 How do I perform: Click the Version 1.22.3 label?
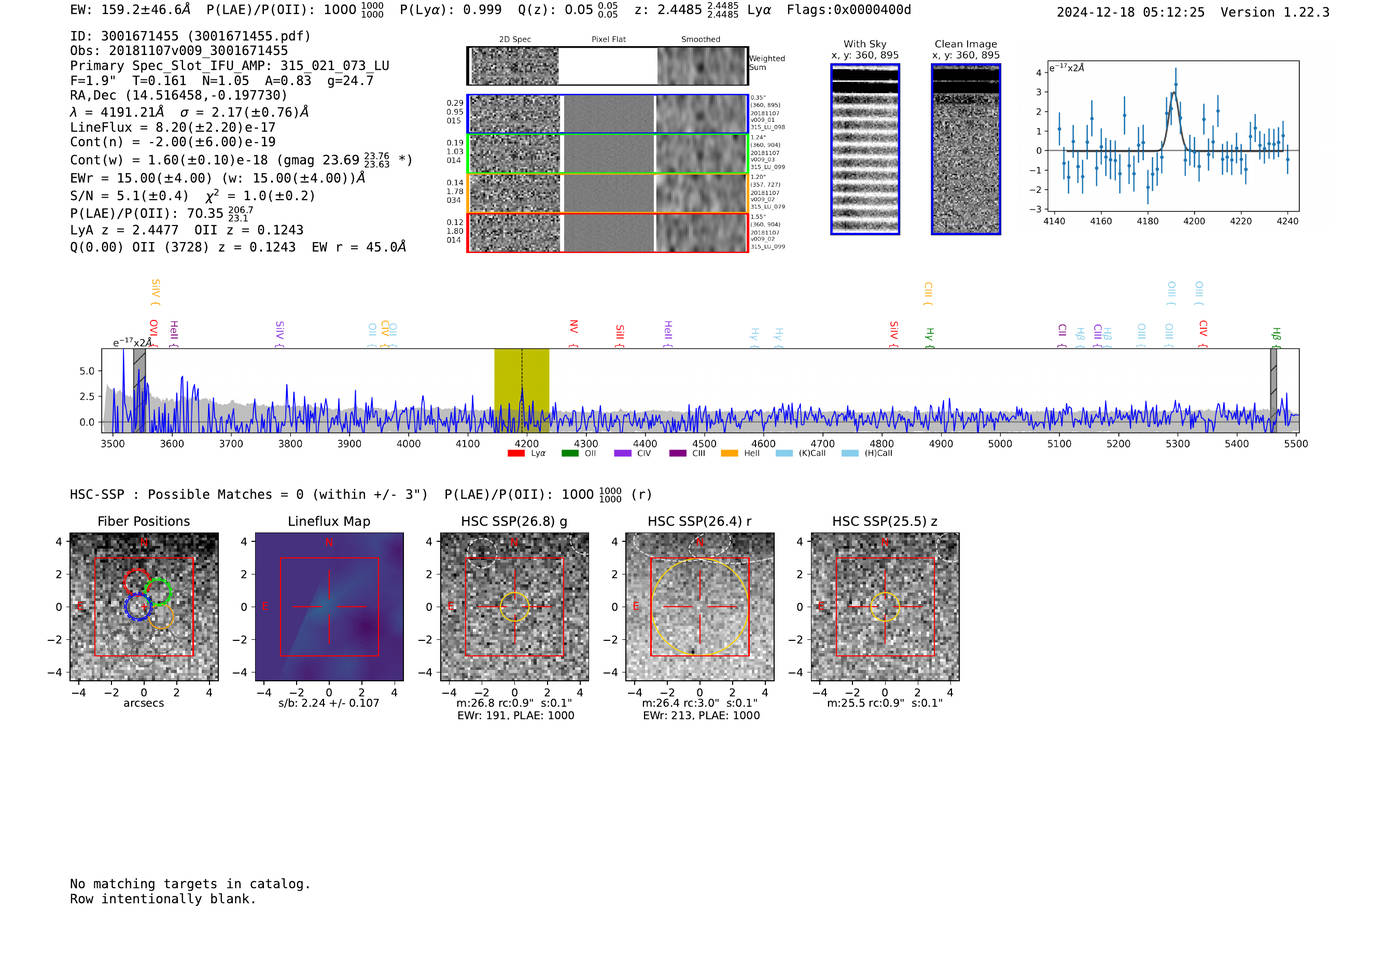pyautogui.click(x=1275, y=12)
